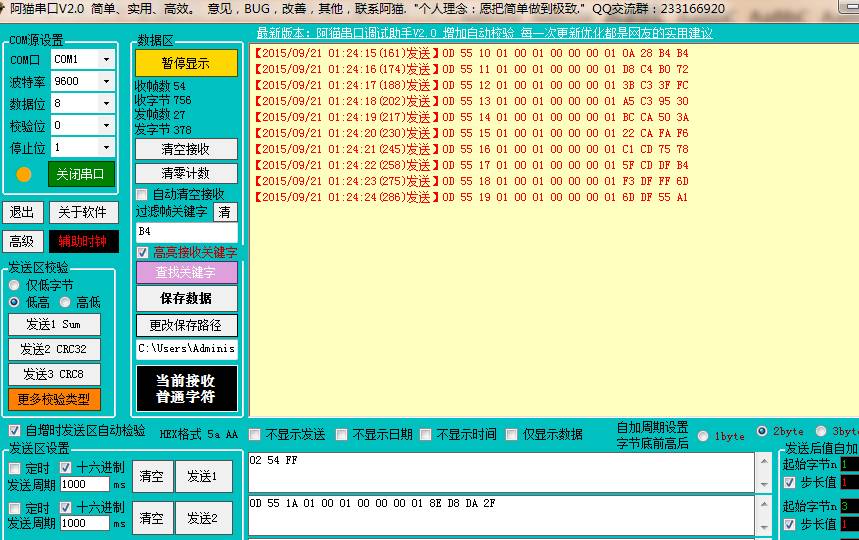Select the 1byte radio option
The image size is (859, 540).
(703, 436)
